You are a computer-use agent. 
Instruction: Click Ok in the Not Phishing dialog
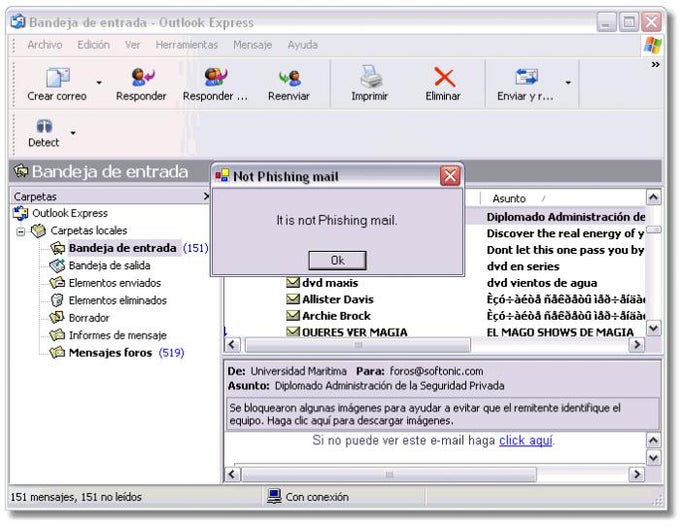coord(337,260)
